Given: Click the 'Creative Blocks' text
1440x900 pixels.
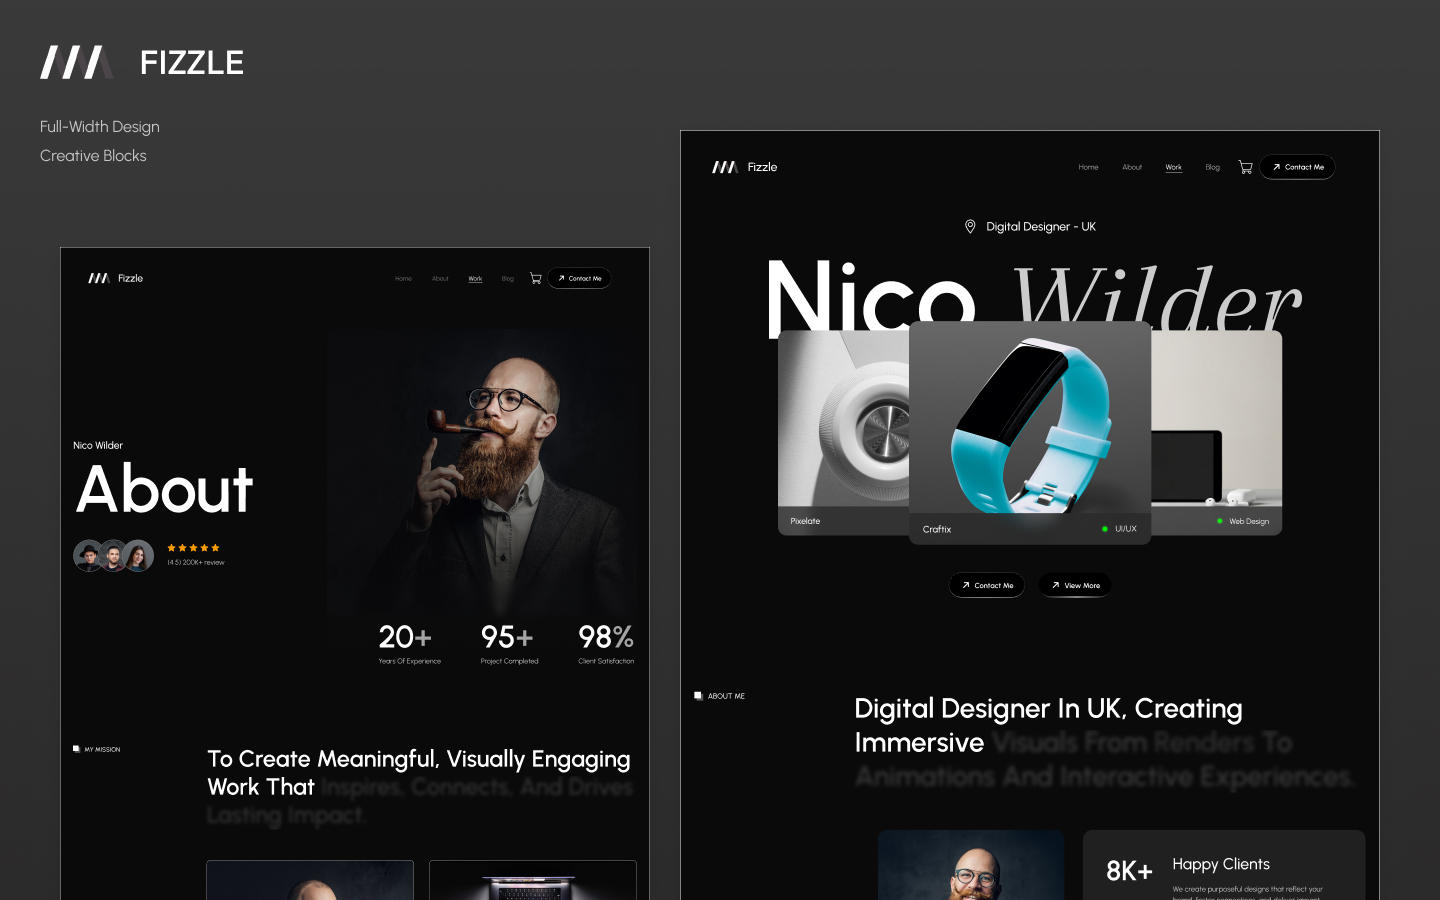Looking at the screenshot, I should click(x=93, y=156).
